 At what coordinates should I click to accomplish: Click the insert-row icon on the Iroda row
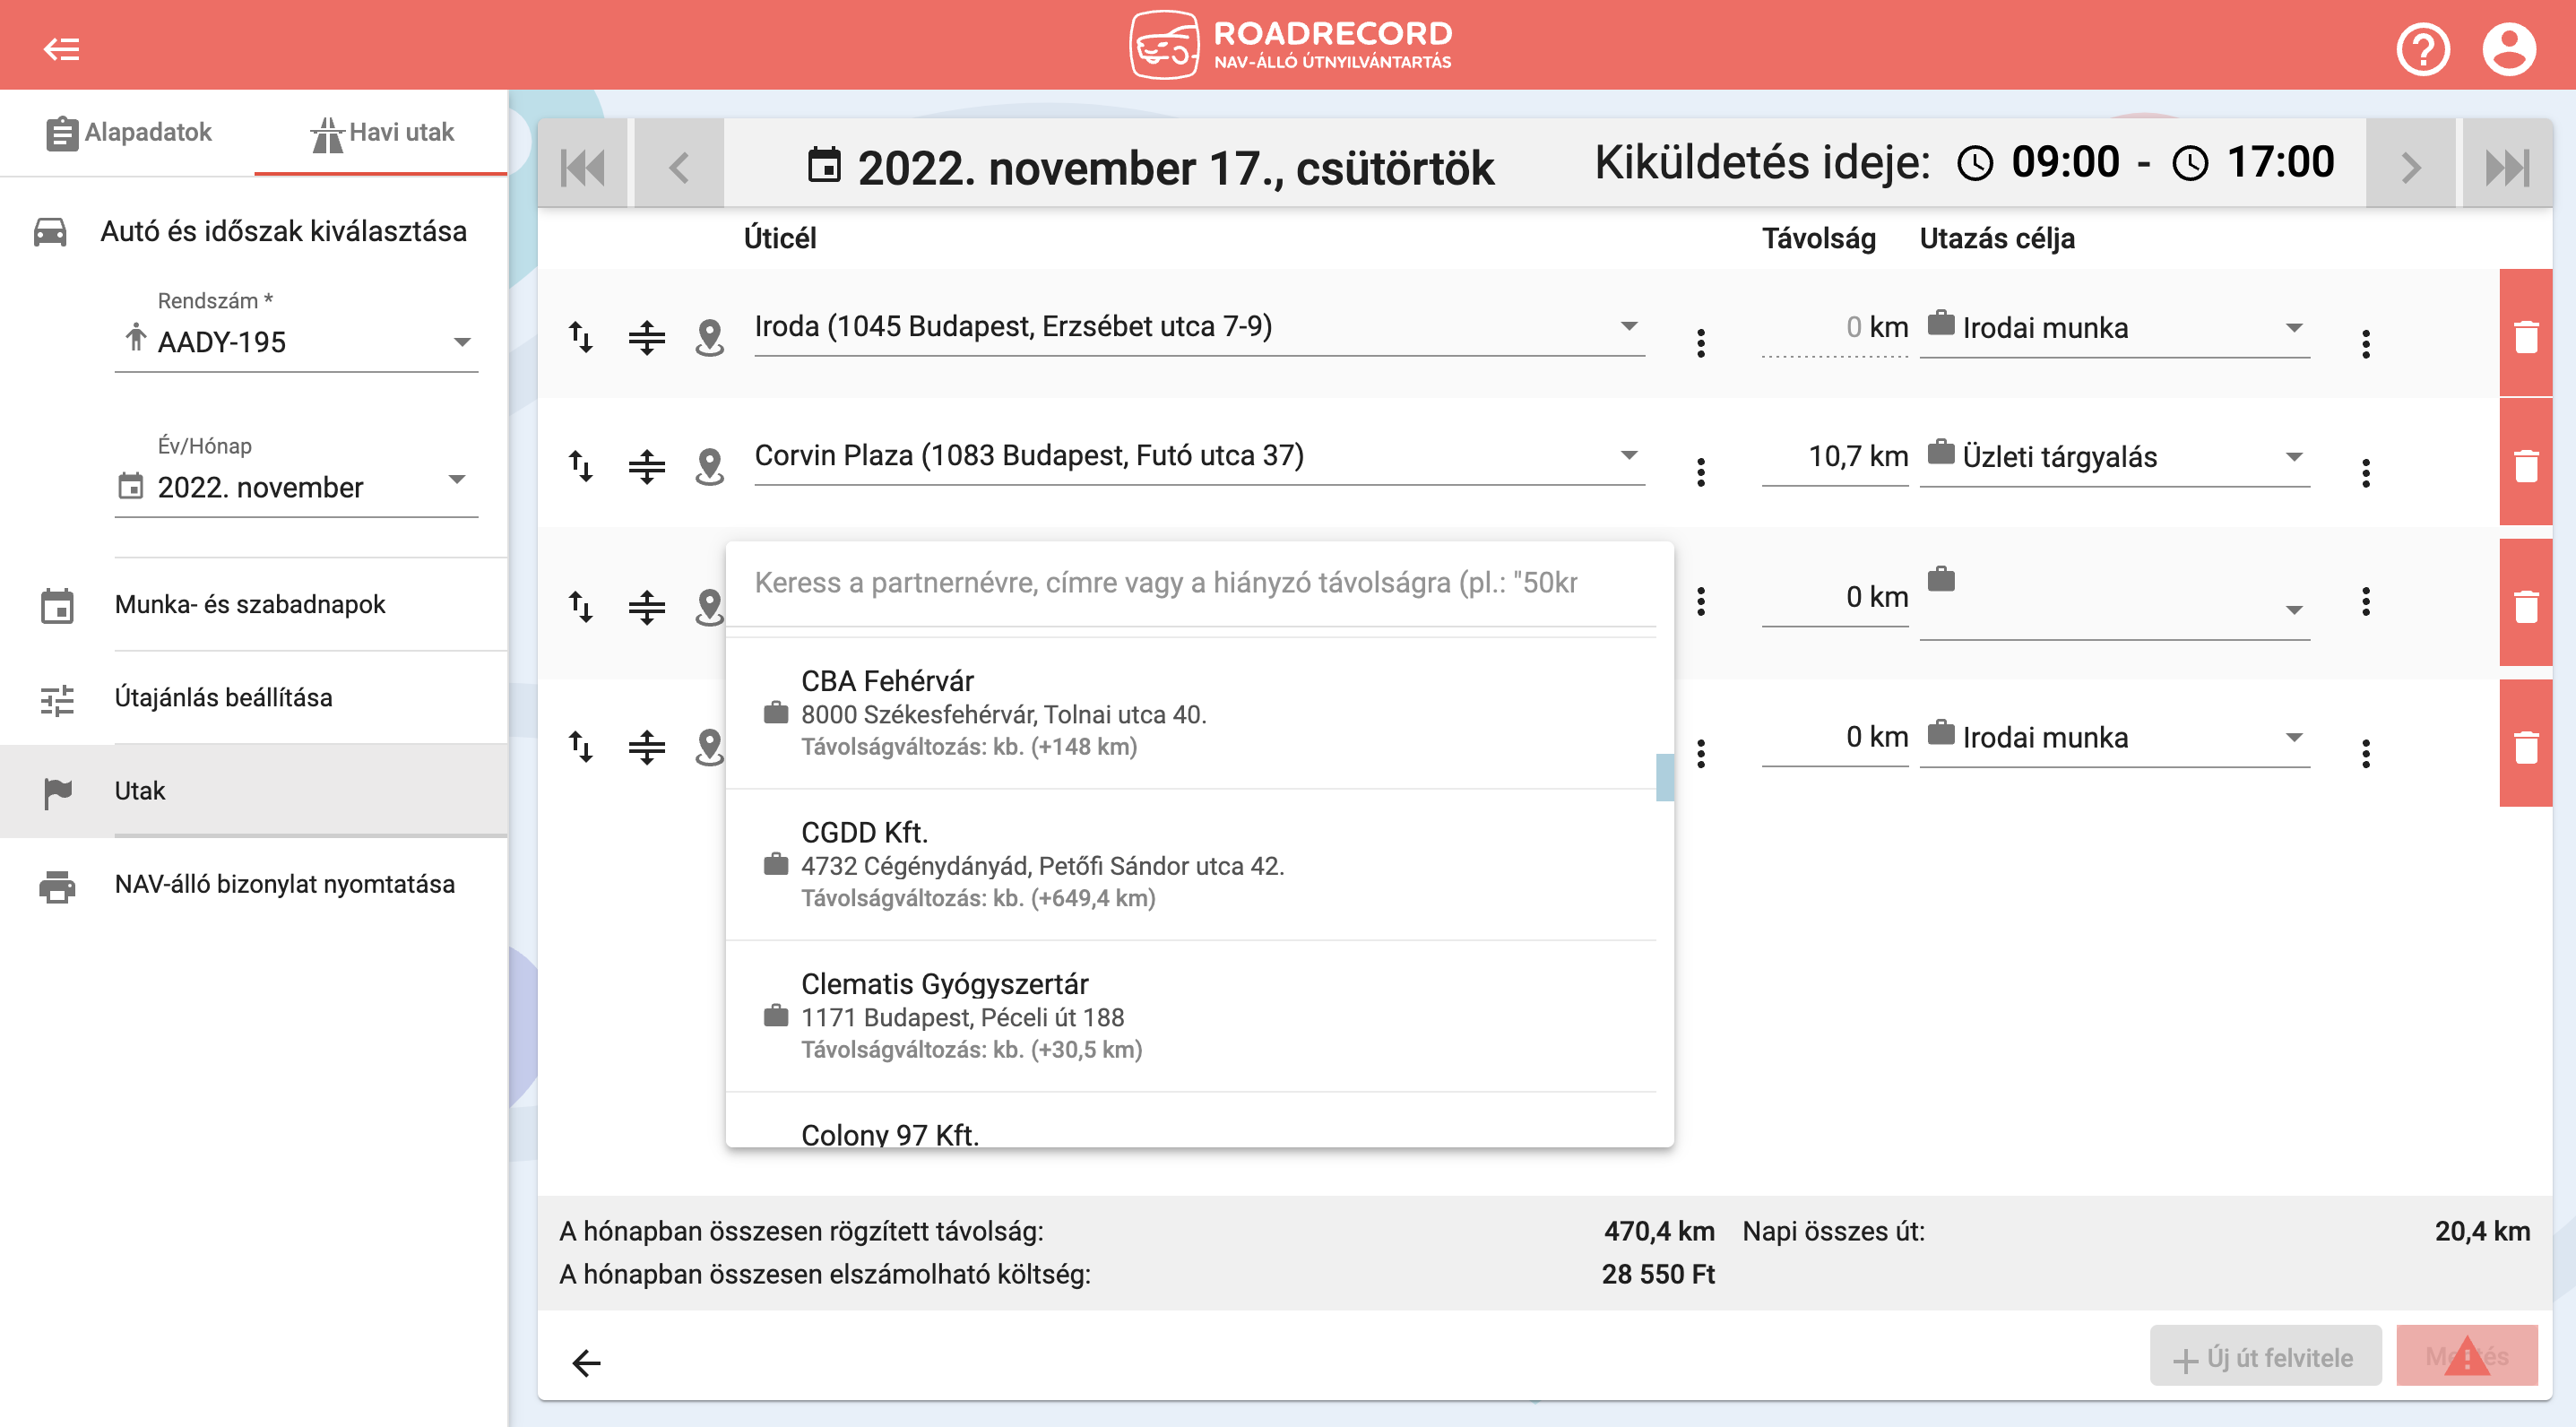click(x=647, y=337)
